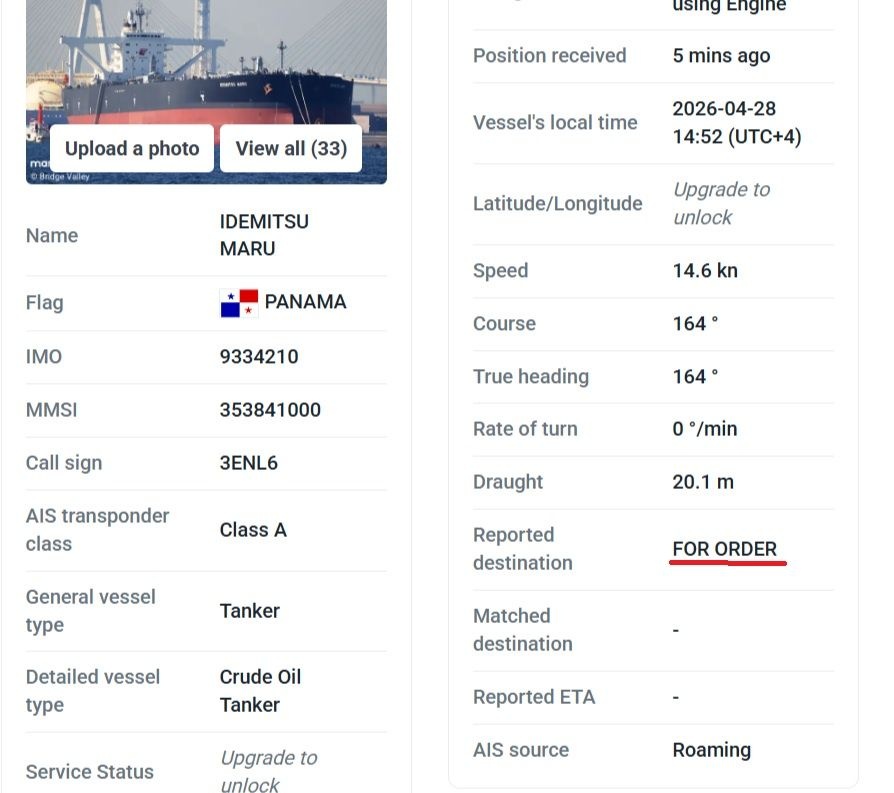Click the Class A transponder value
Image resolution: width=894 pixels, height=793 pixels.
[253, 530]
